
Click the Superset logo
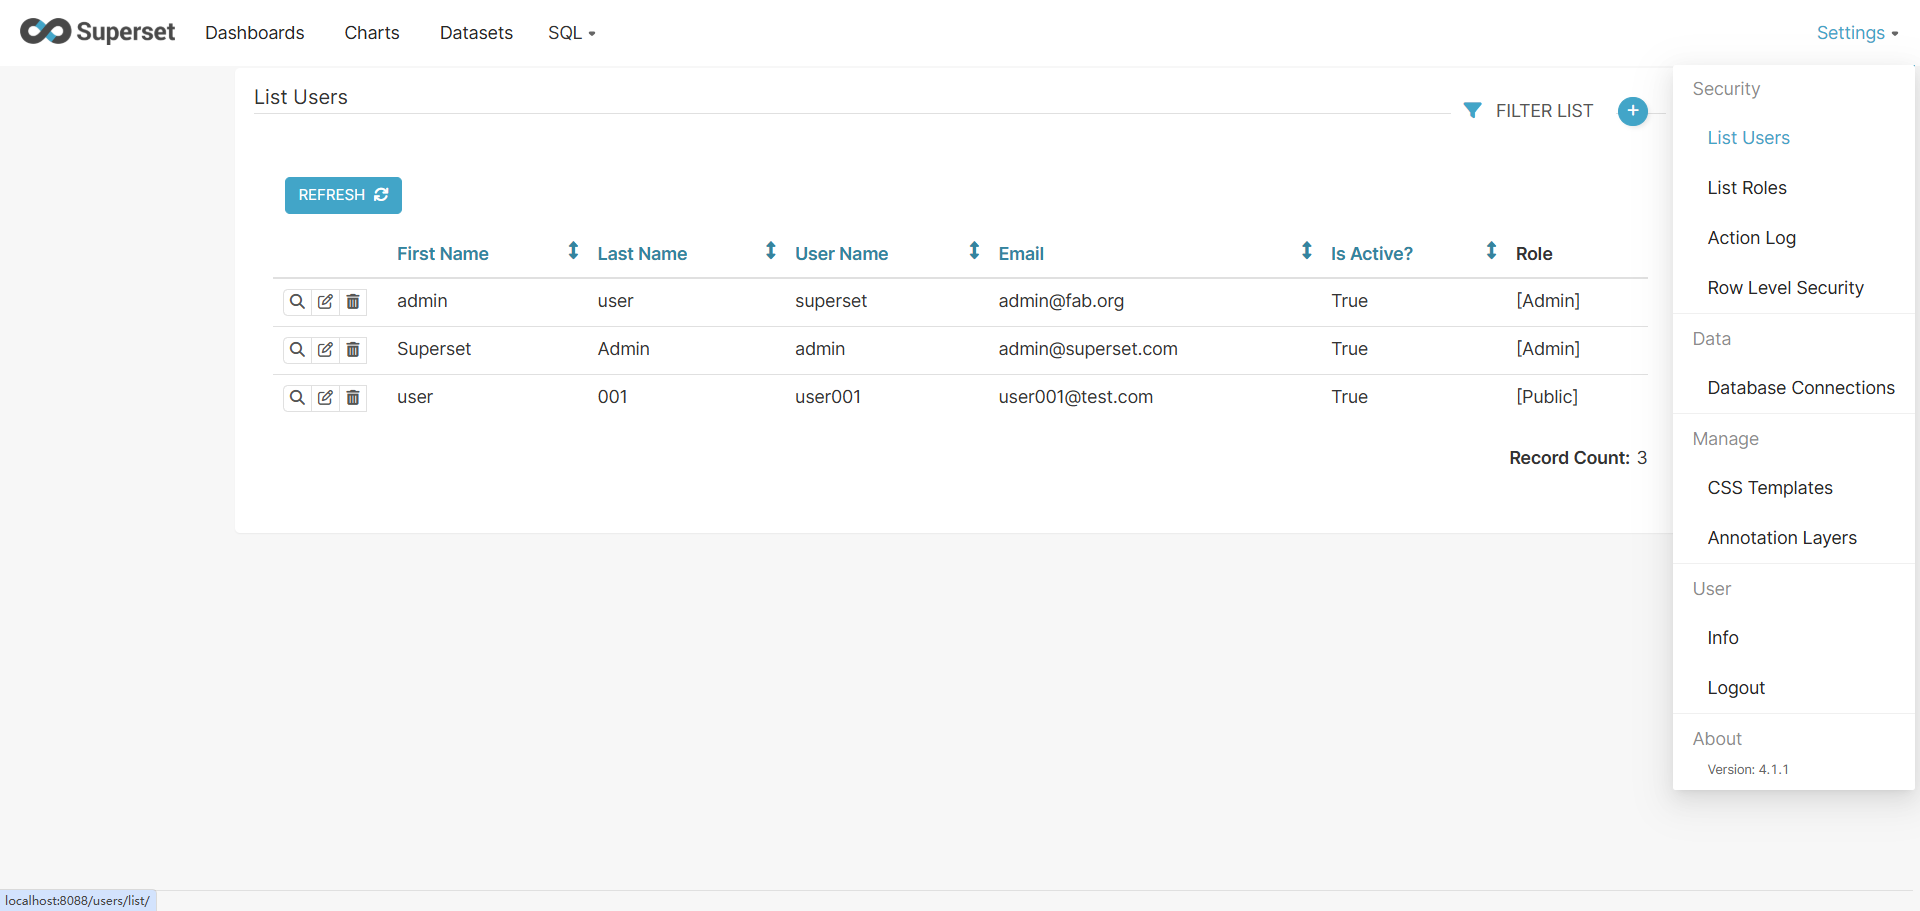click(97, 32)
